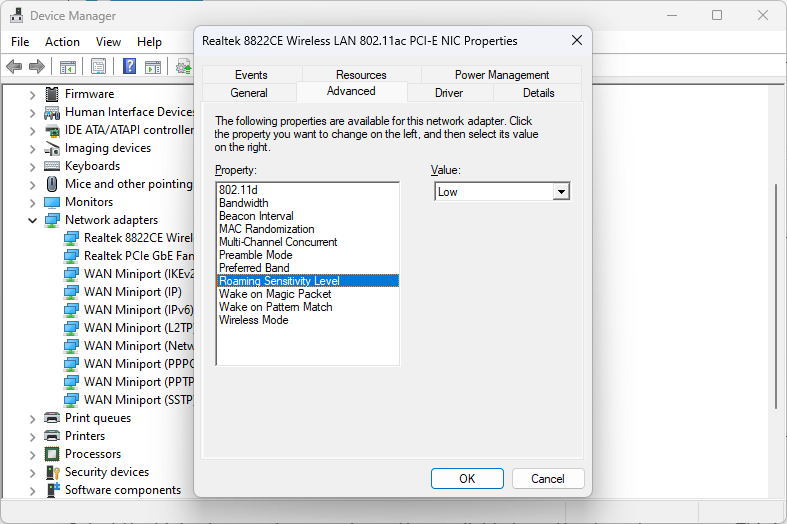Expand the Print queues tree node
Image resolution: width=787 pixels, height=524 pixels.
32,418
